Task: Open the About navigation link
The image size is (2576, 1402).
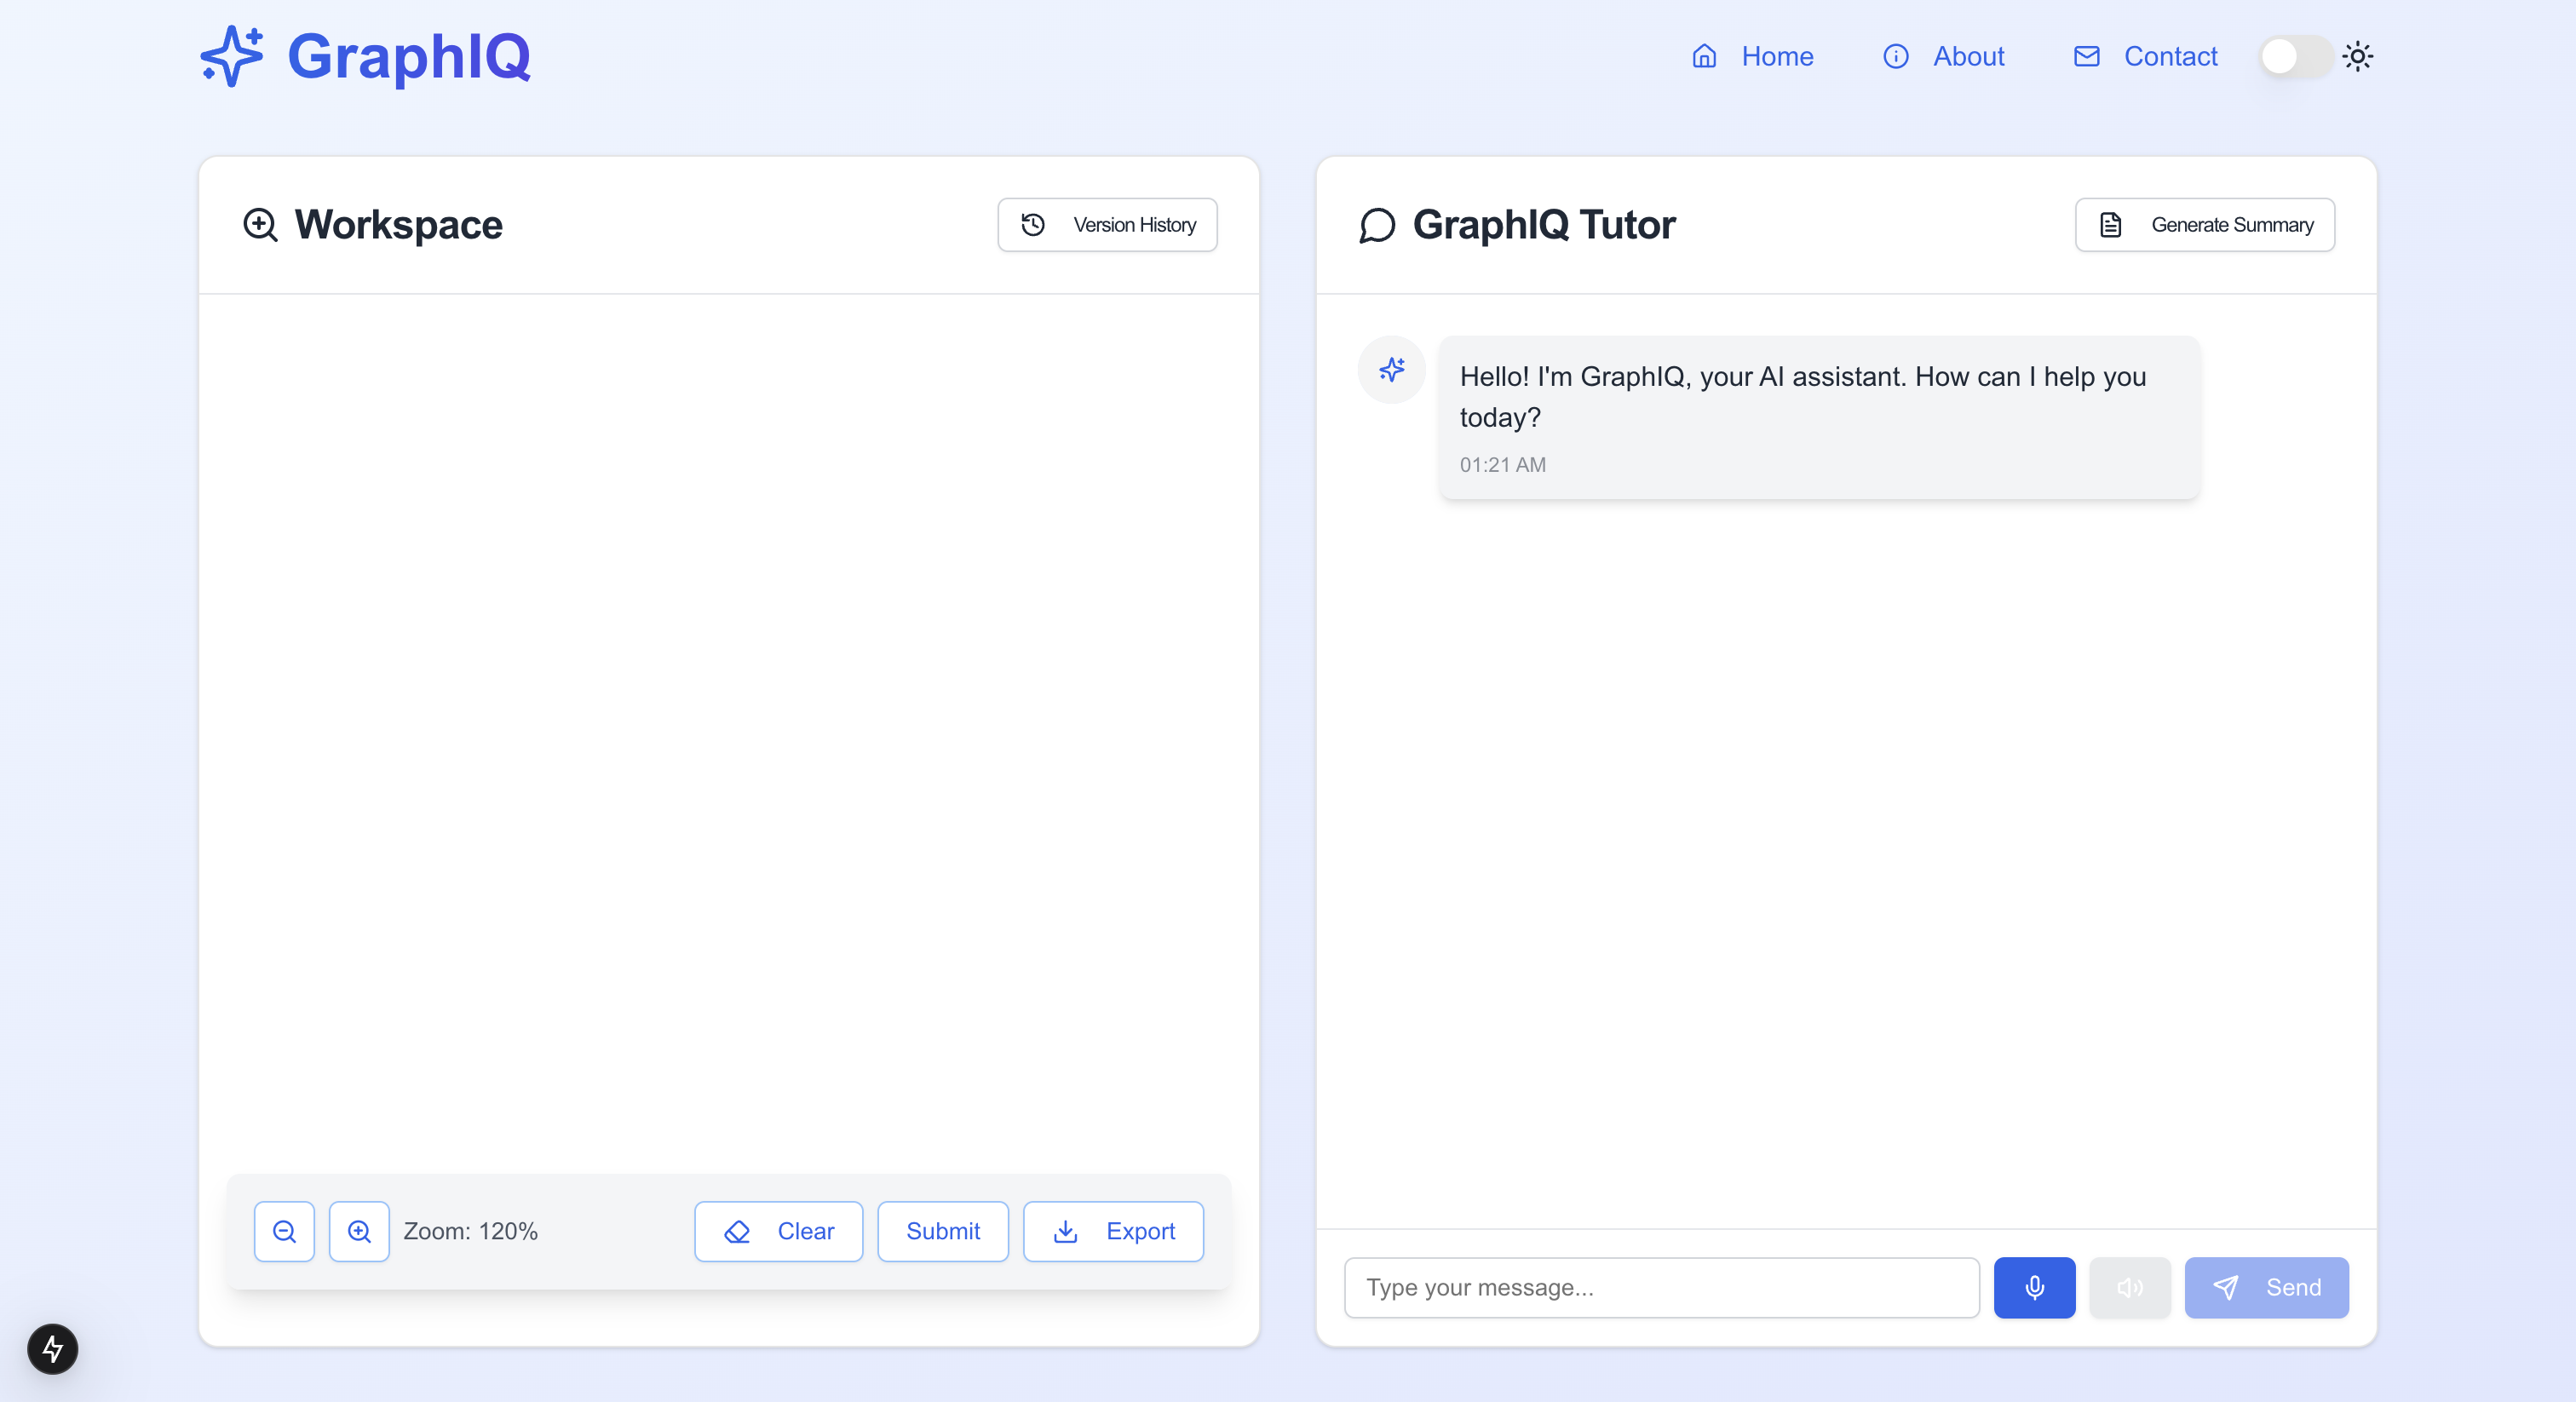Action: [1943, 56]
